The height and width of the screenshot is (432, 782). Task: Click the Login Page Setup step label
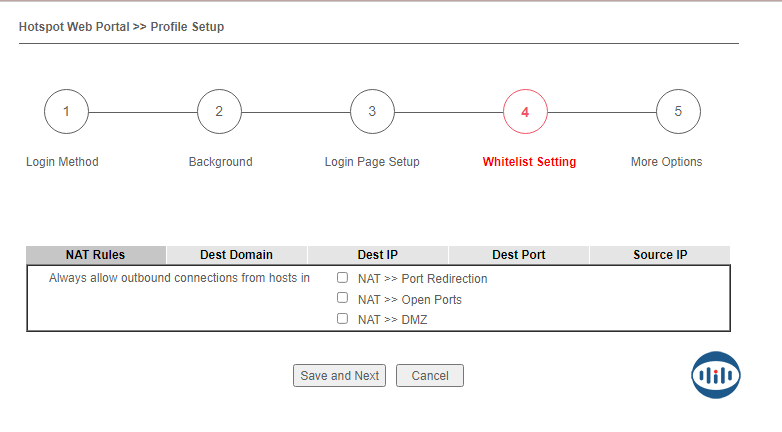pos(372,162)
